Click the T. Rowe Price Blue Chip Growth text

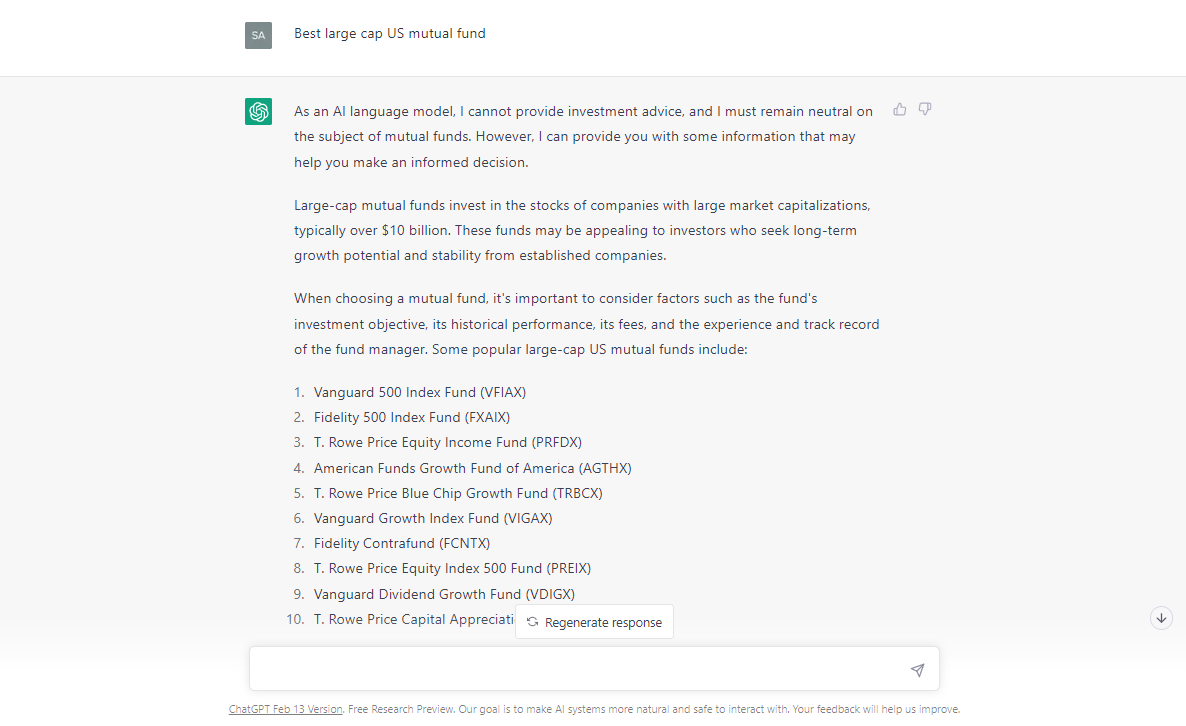tap(458, 493)
